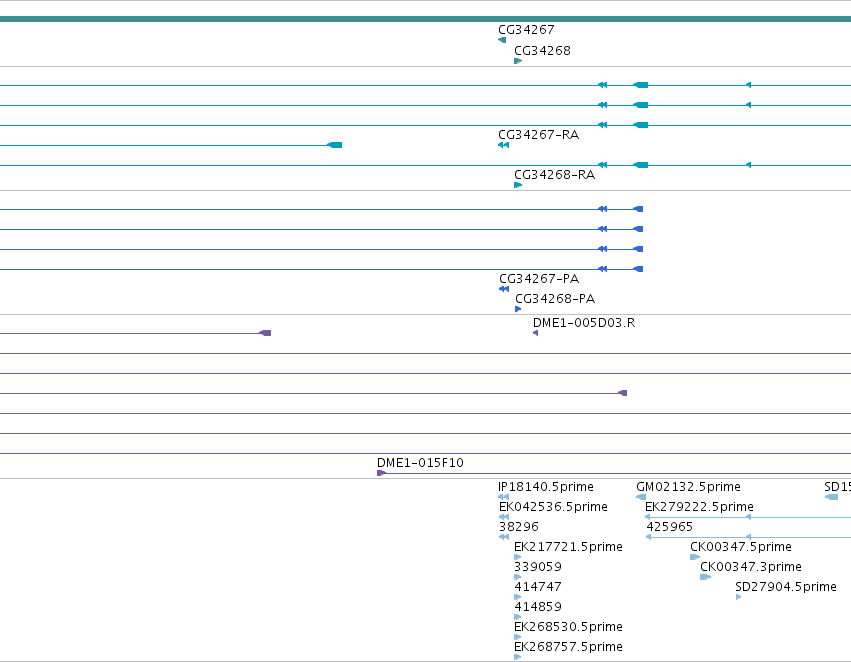This screenshot has height=662, width=851.
Task: Select the EK268530.5prime label
Action: pos(568,627)
